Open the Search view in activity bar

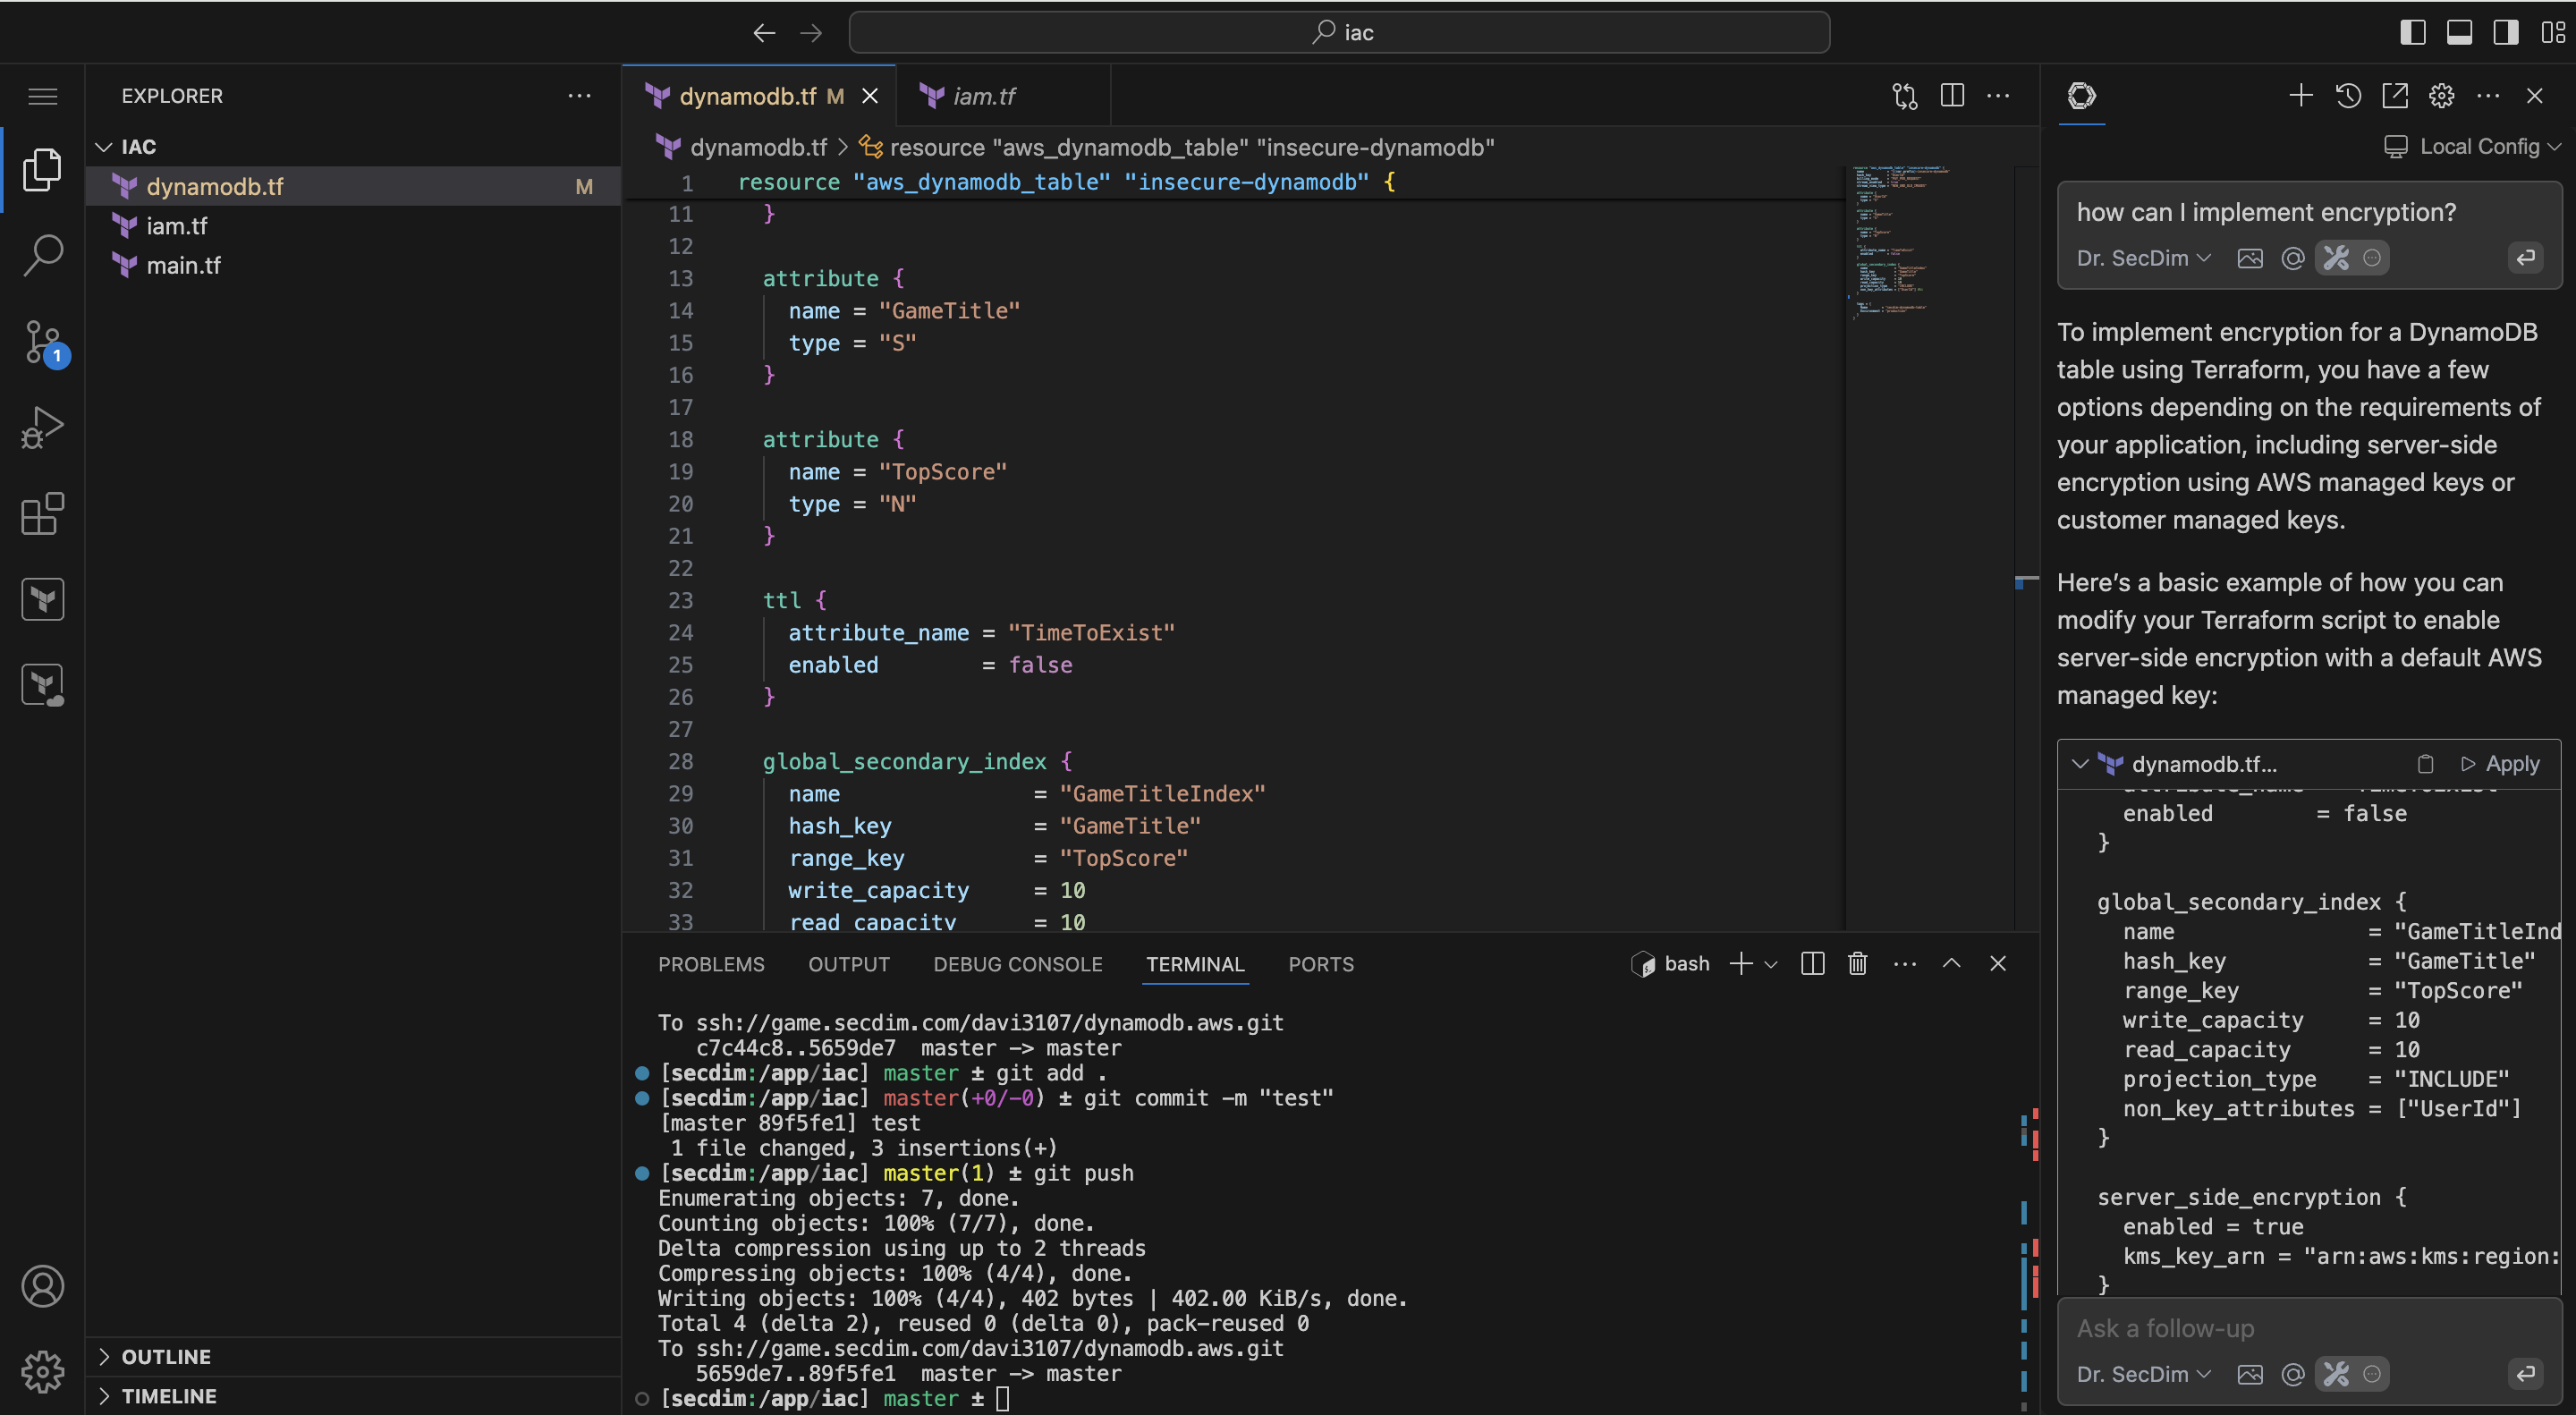tap(42, 256)
